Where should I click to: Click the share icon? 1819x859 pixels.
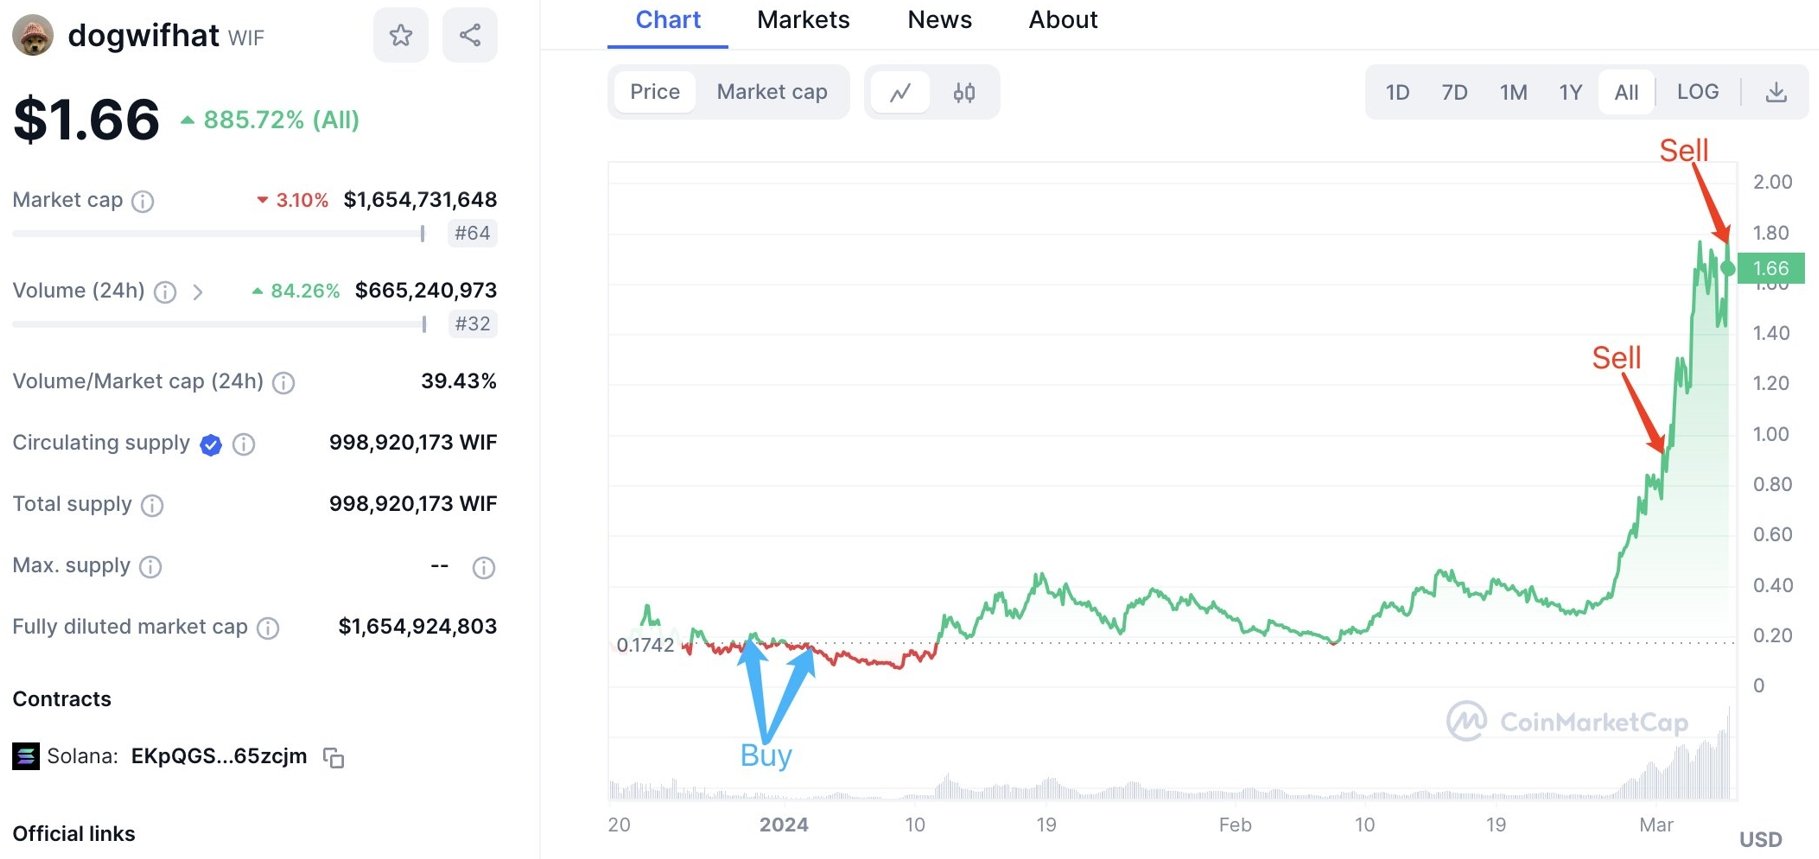click(470, 36)
